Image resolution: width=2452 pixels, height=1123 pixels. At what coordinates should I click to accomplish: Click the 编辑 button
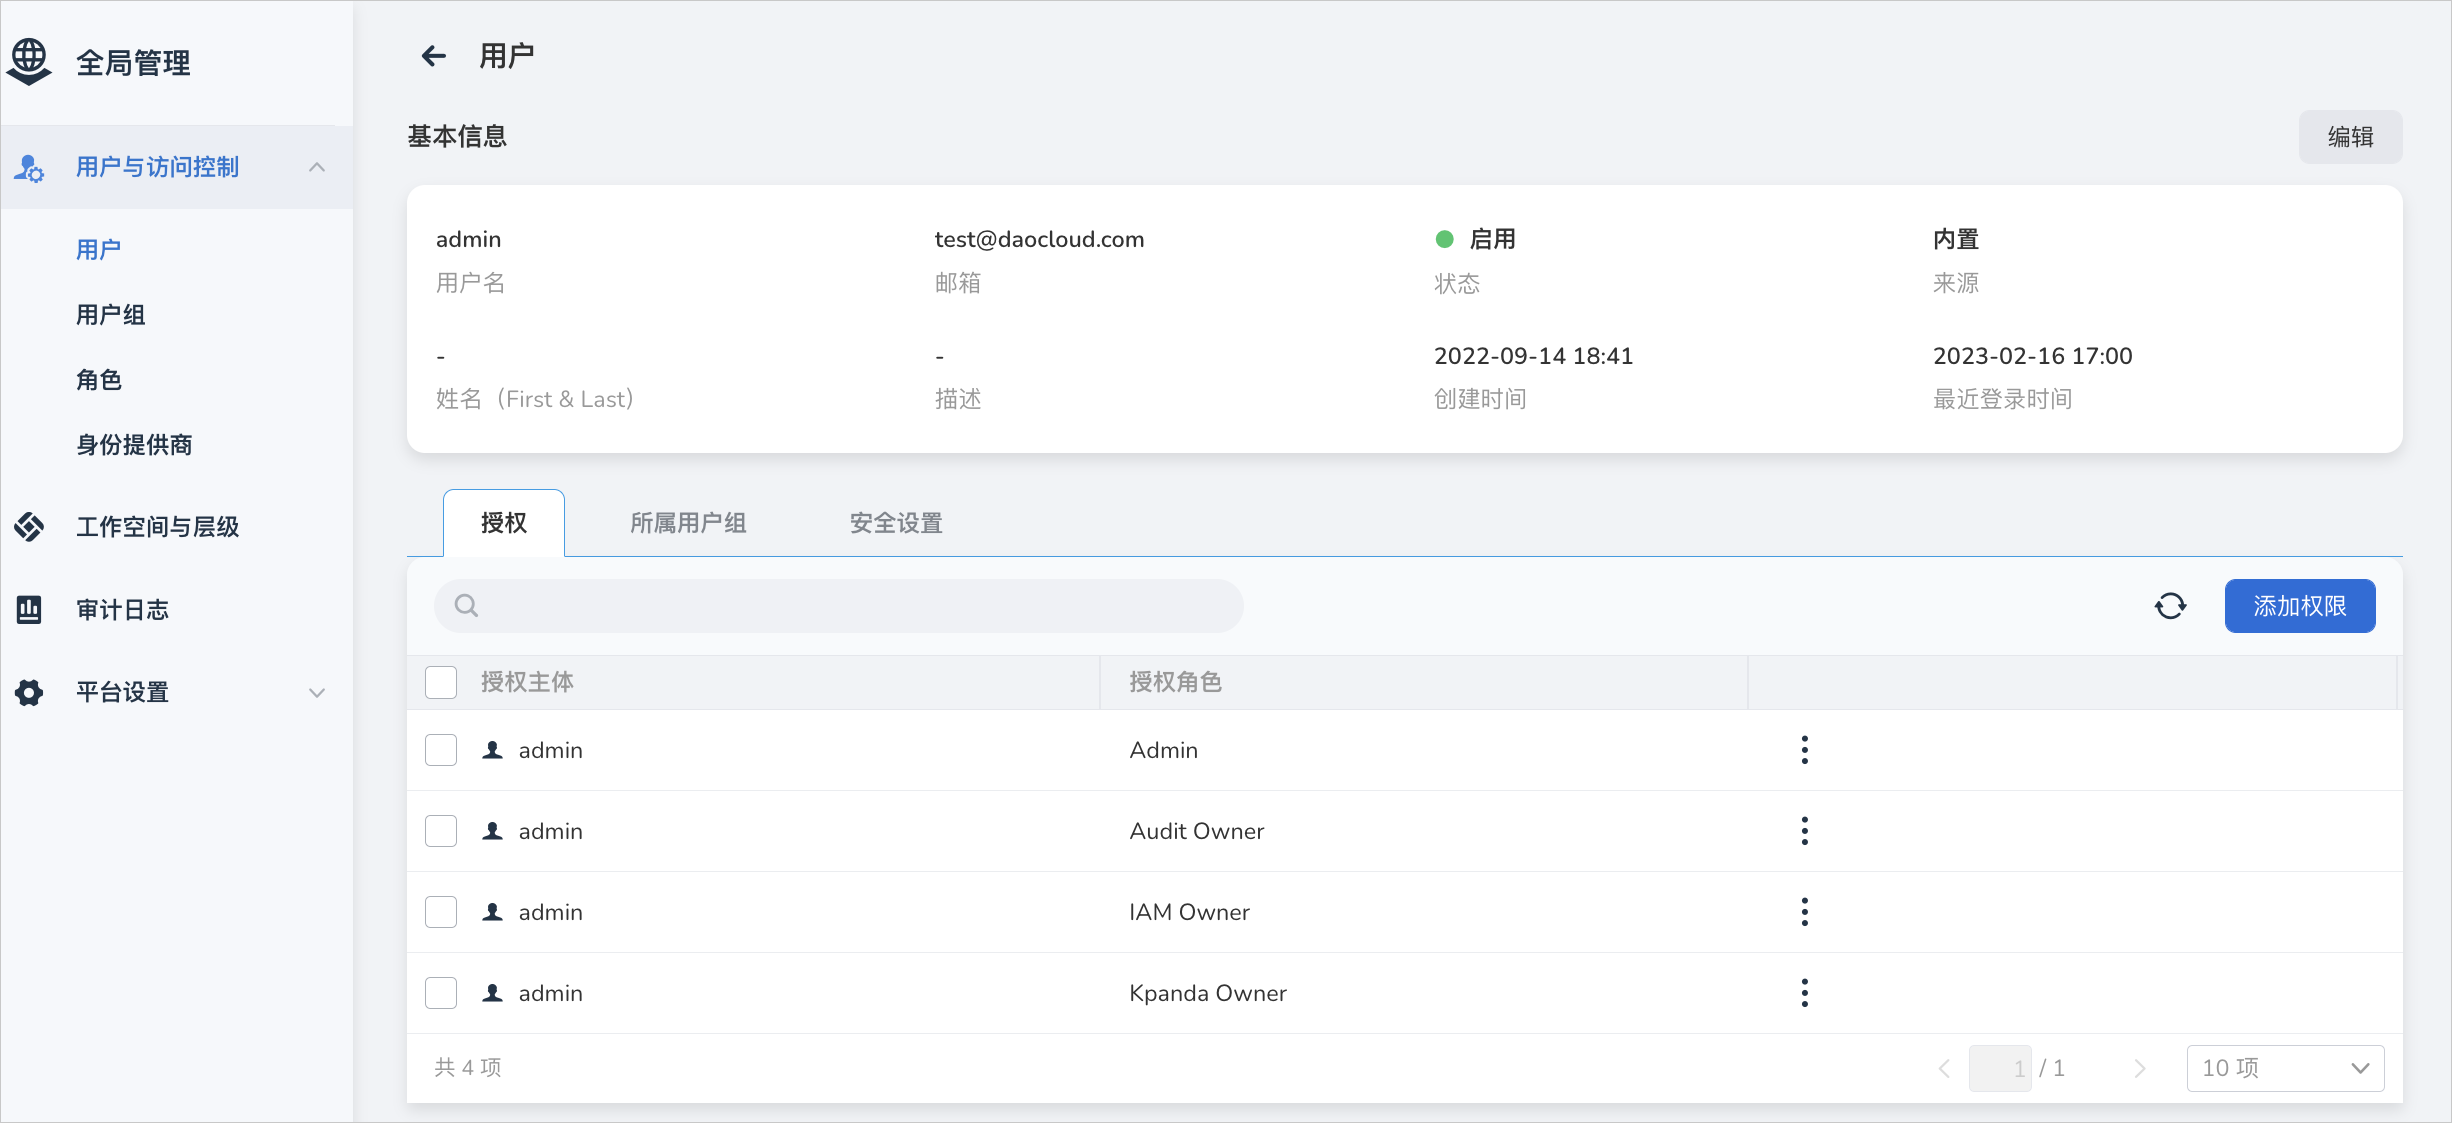[x=2350, y=137]
